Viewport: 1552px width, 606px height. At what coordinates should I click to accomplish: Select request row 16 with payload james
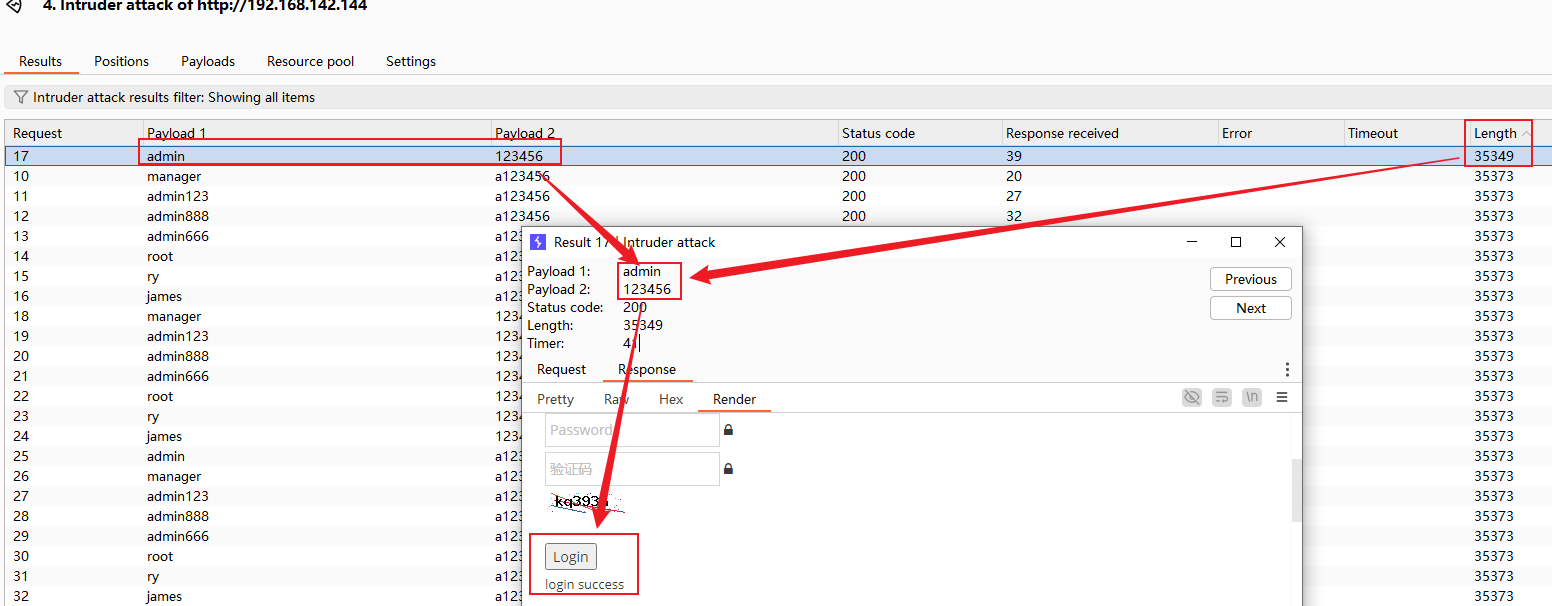(264, 296)
